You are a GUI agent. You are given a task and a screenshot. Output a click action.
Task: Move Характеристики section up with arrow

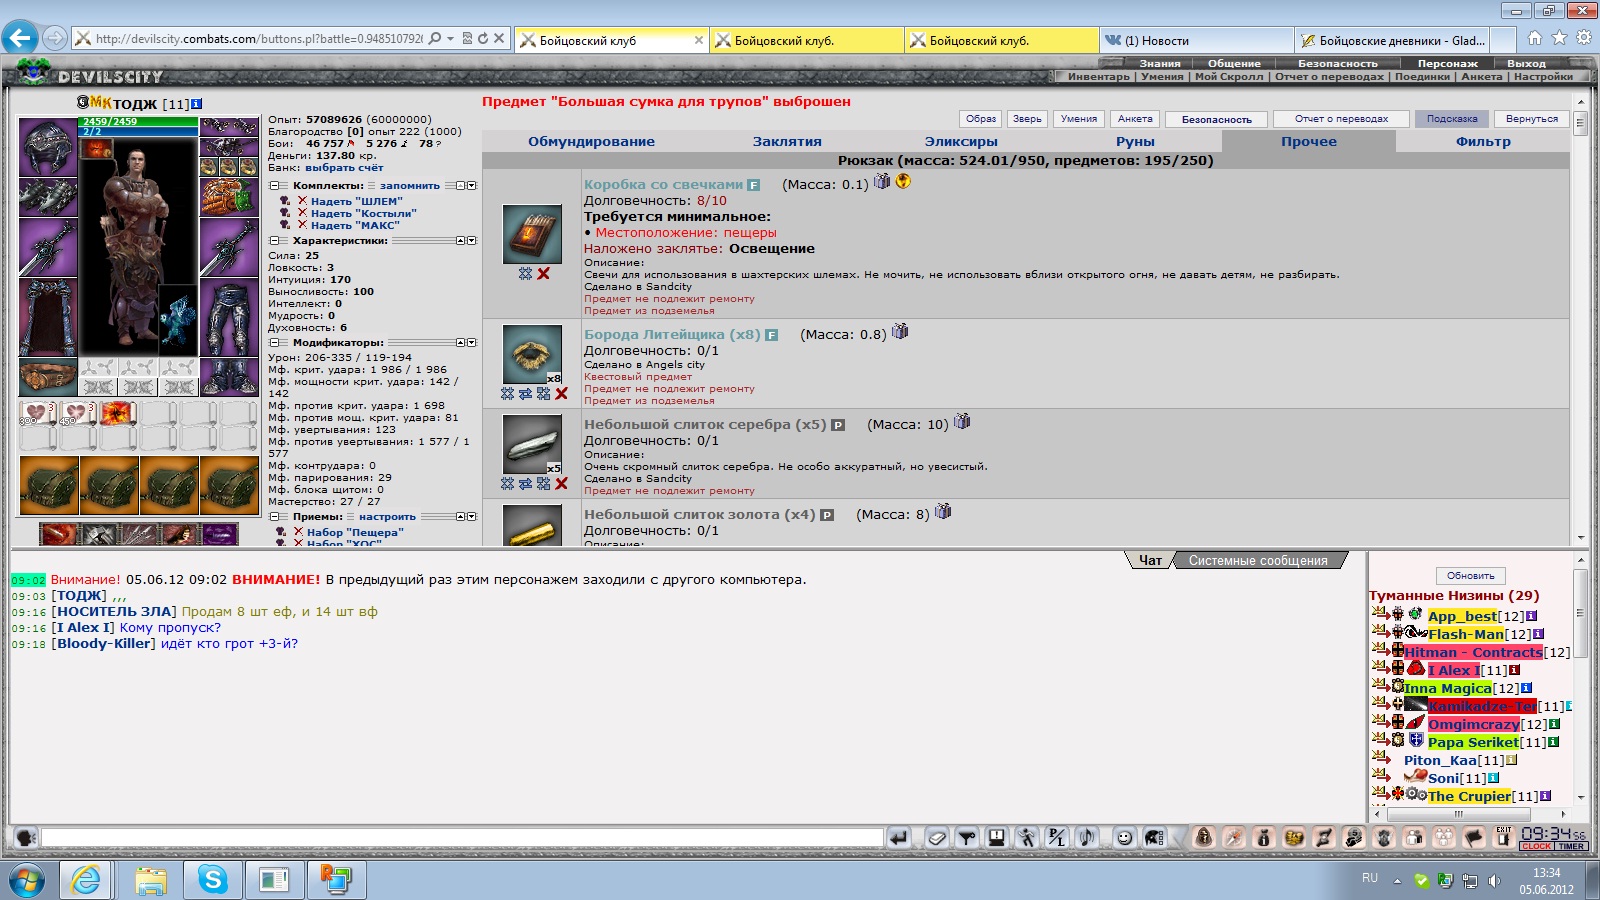coord(461,241)
